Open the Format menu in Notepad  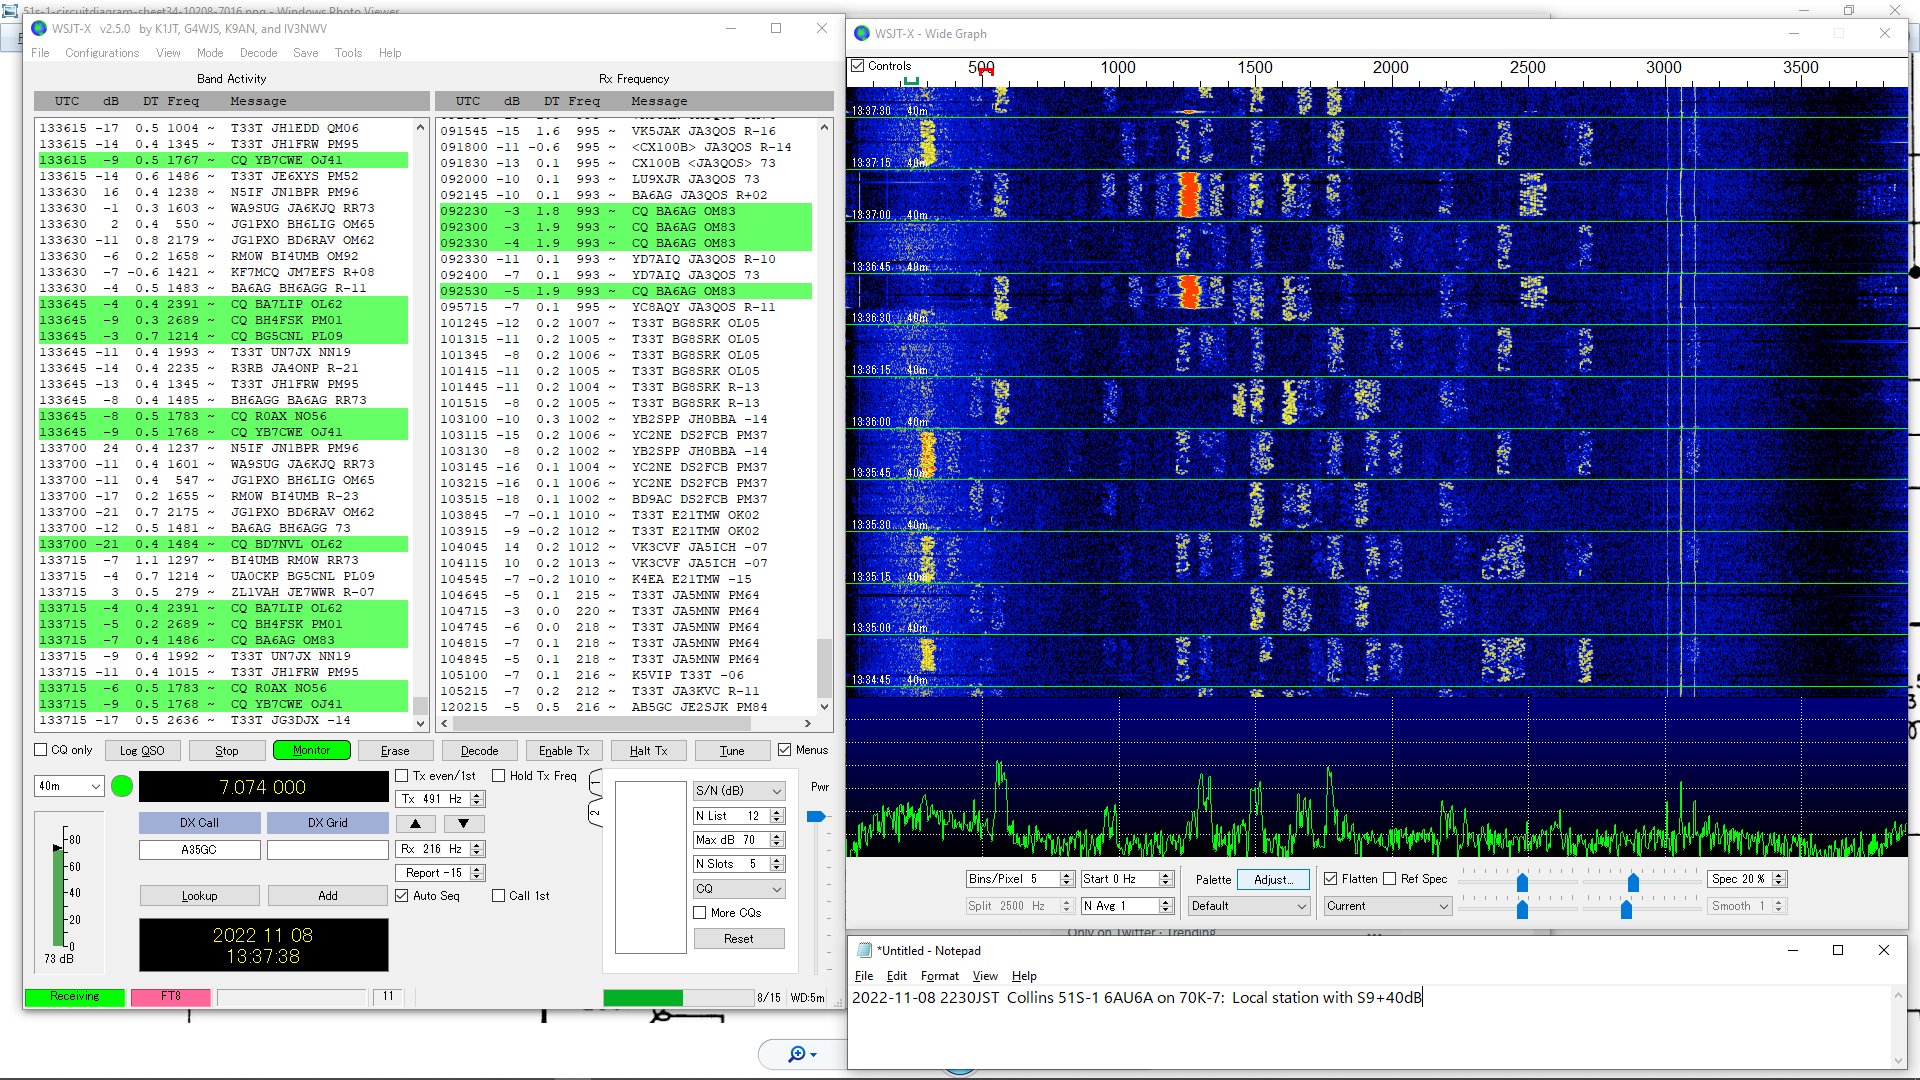coord(939,976)
